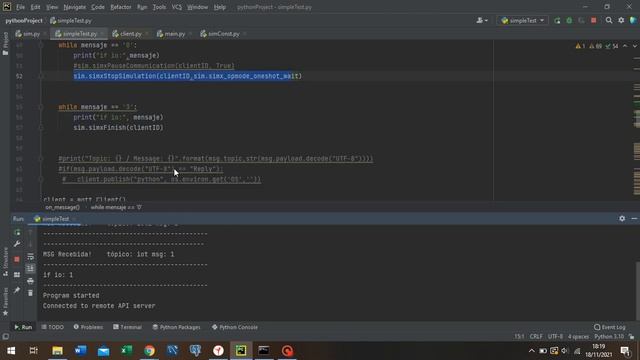Click the Run with Coverage icon
640x360 pixels.
[581, 20]
